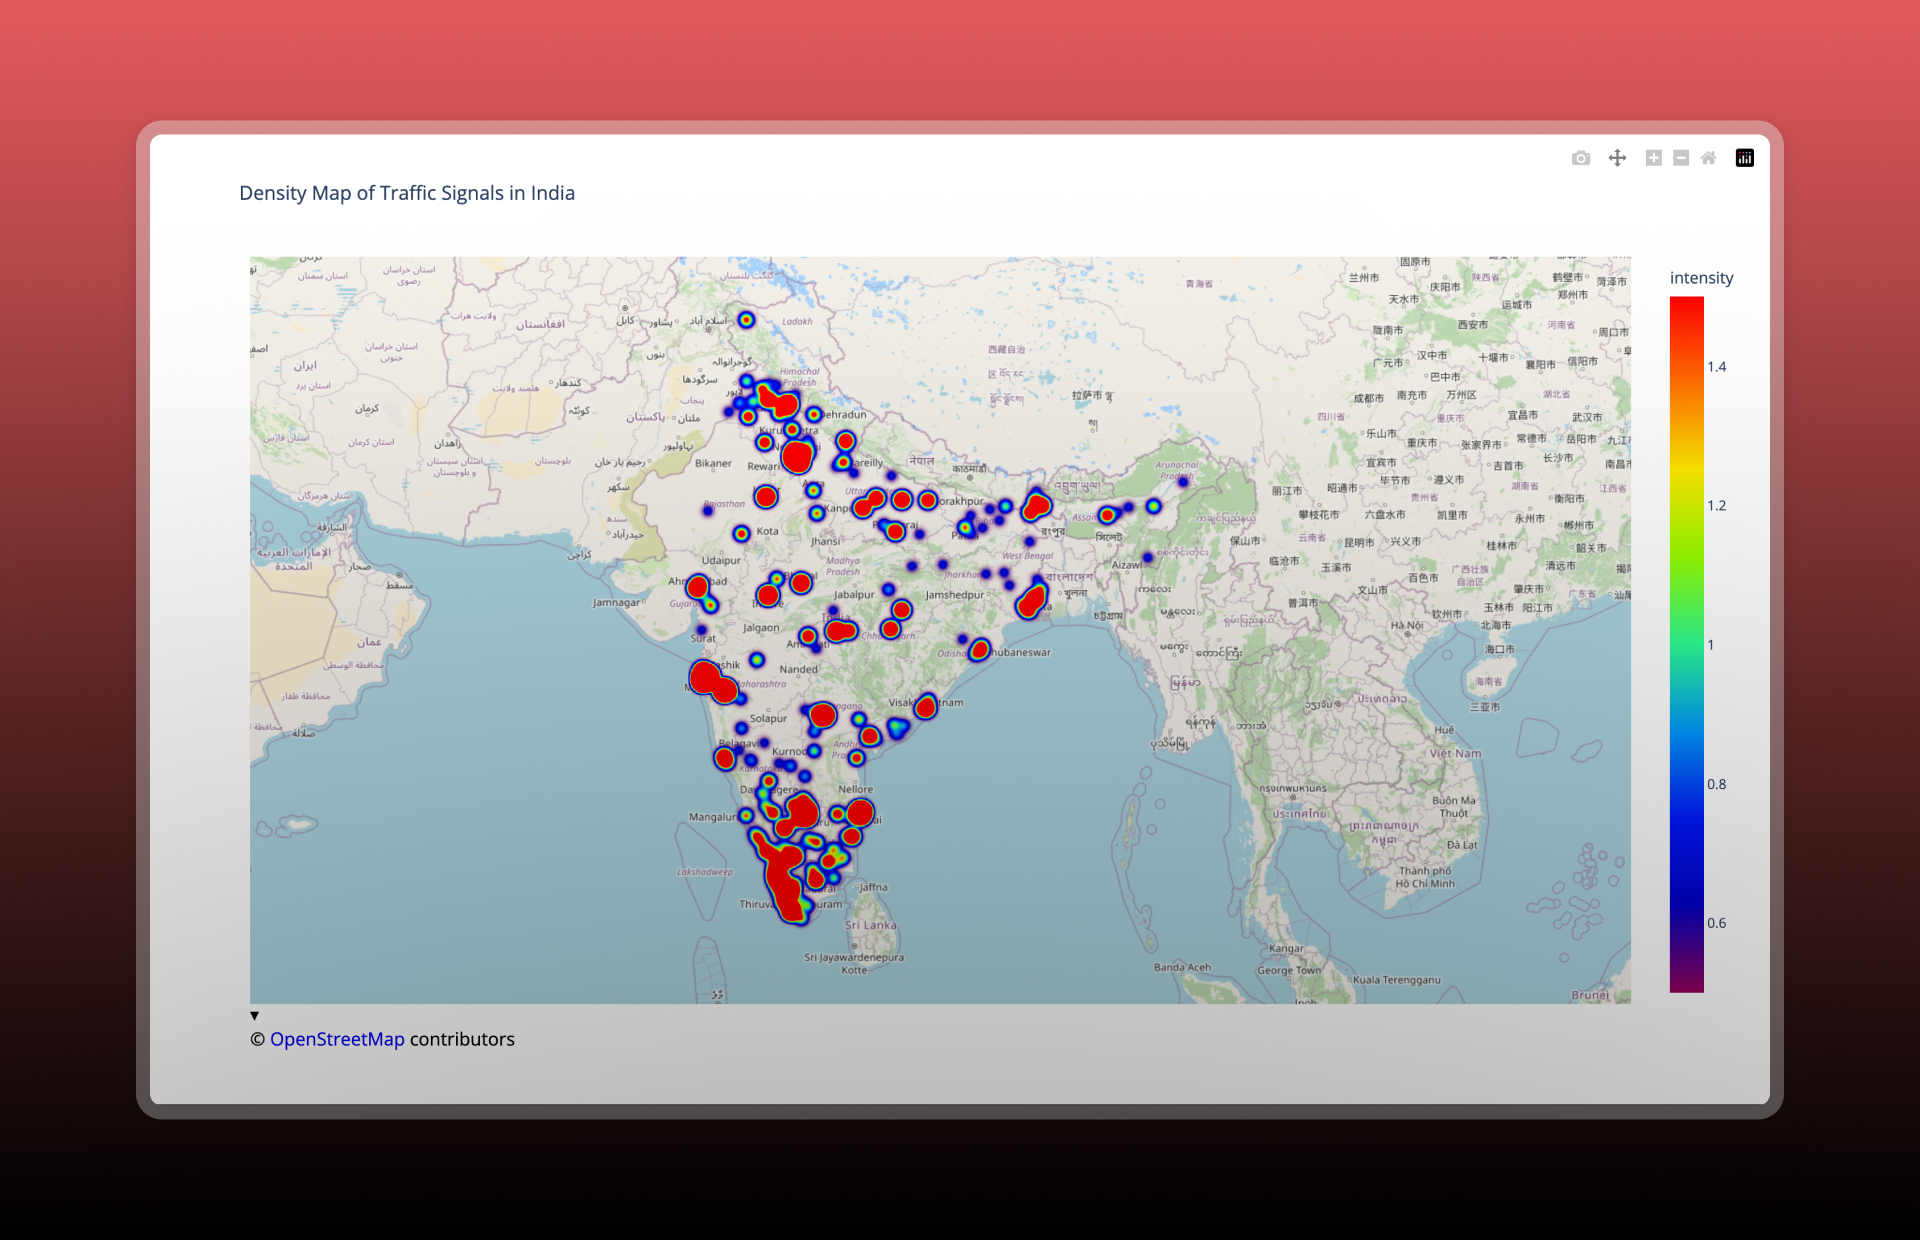The width and height of the screenshot is (1920, 1240).
Task: Click the intensity colorbar title
Action: 1701,278
